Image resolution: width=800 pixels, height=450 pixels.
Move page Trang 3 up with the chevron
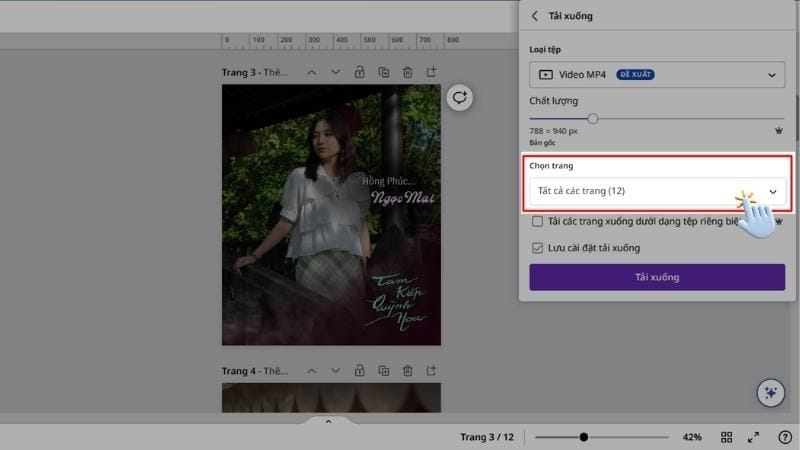click(x=311, y=72)
